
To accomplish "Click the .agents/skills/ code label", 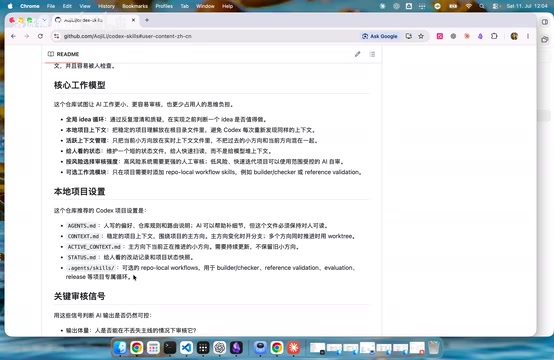I will [91, 268].
